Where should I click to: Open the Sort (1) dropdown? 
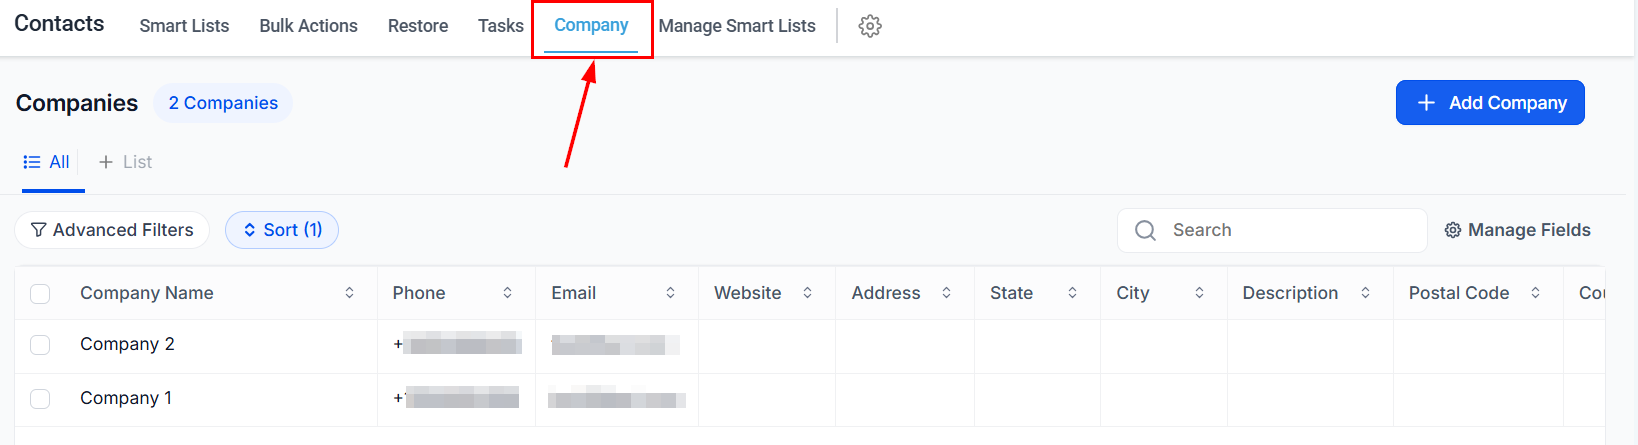282,230
